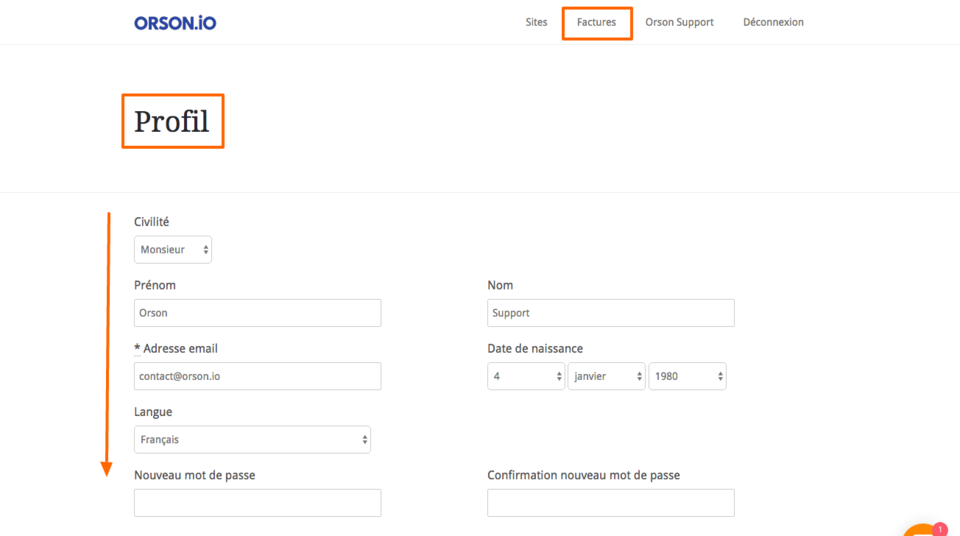
Task: Expand the Langue dropdown showing Français
Action: (x=252, y=439)
